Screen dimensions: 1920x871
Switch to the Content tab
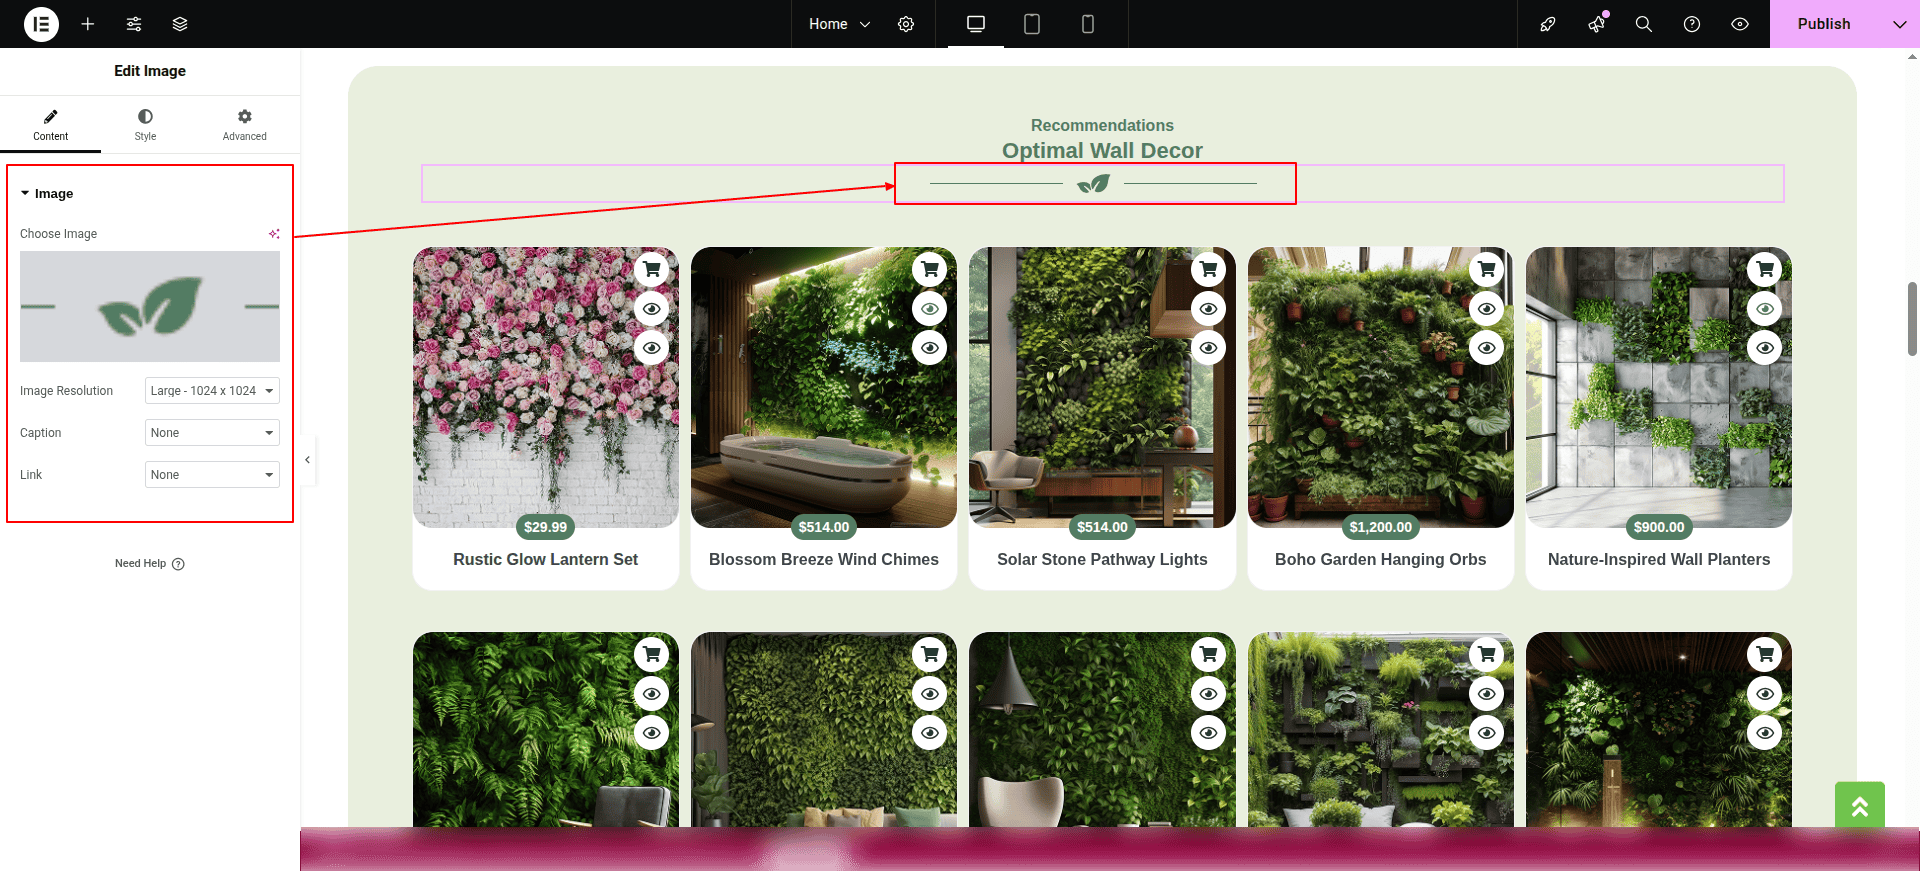tap(50, 125)
